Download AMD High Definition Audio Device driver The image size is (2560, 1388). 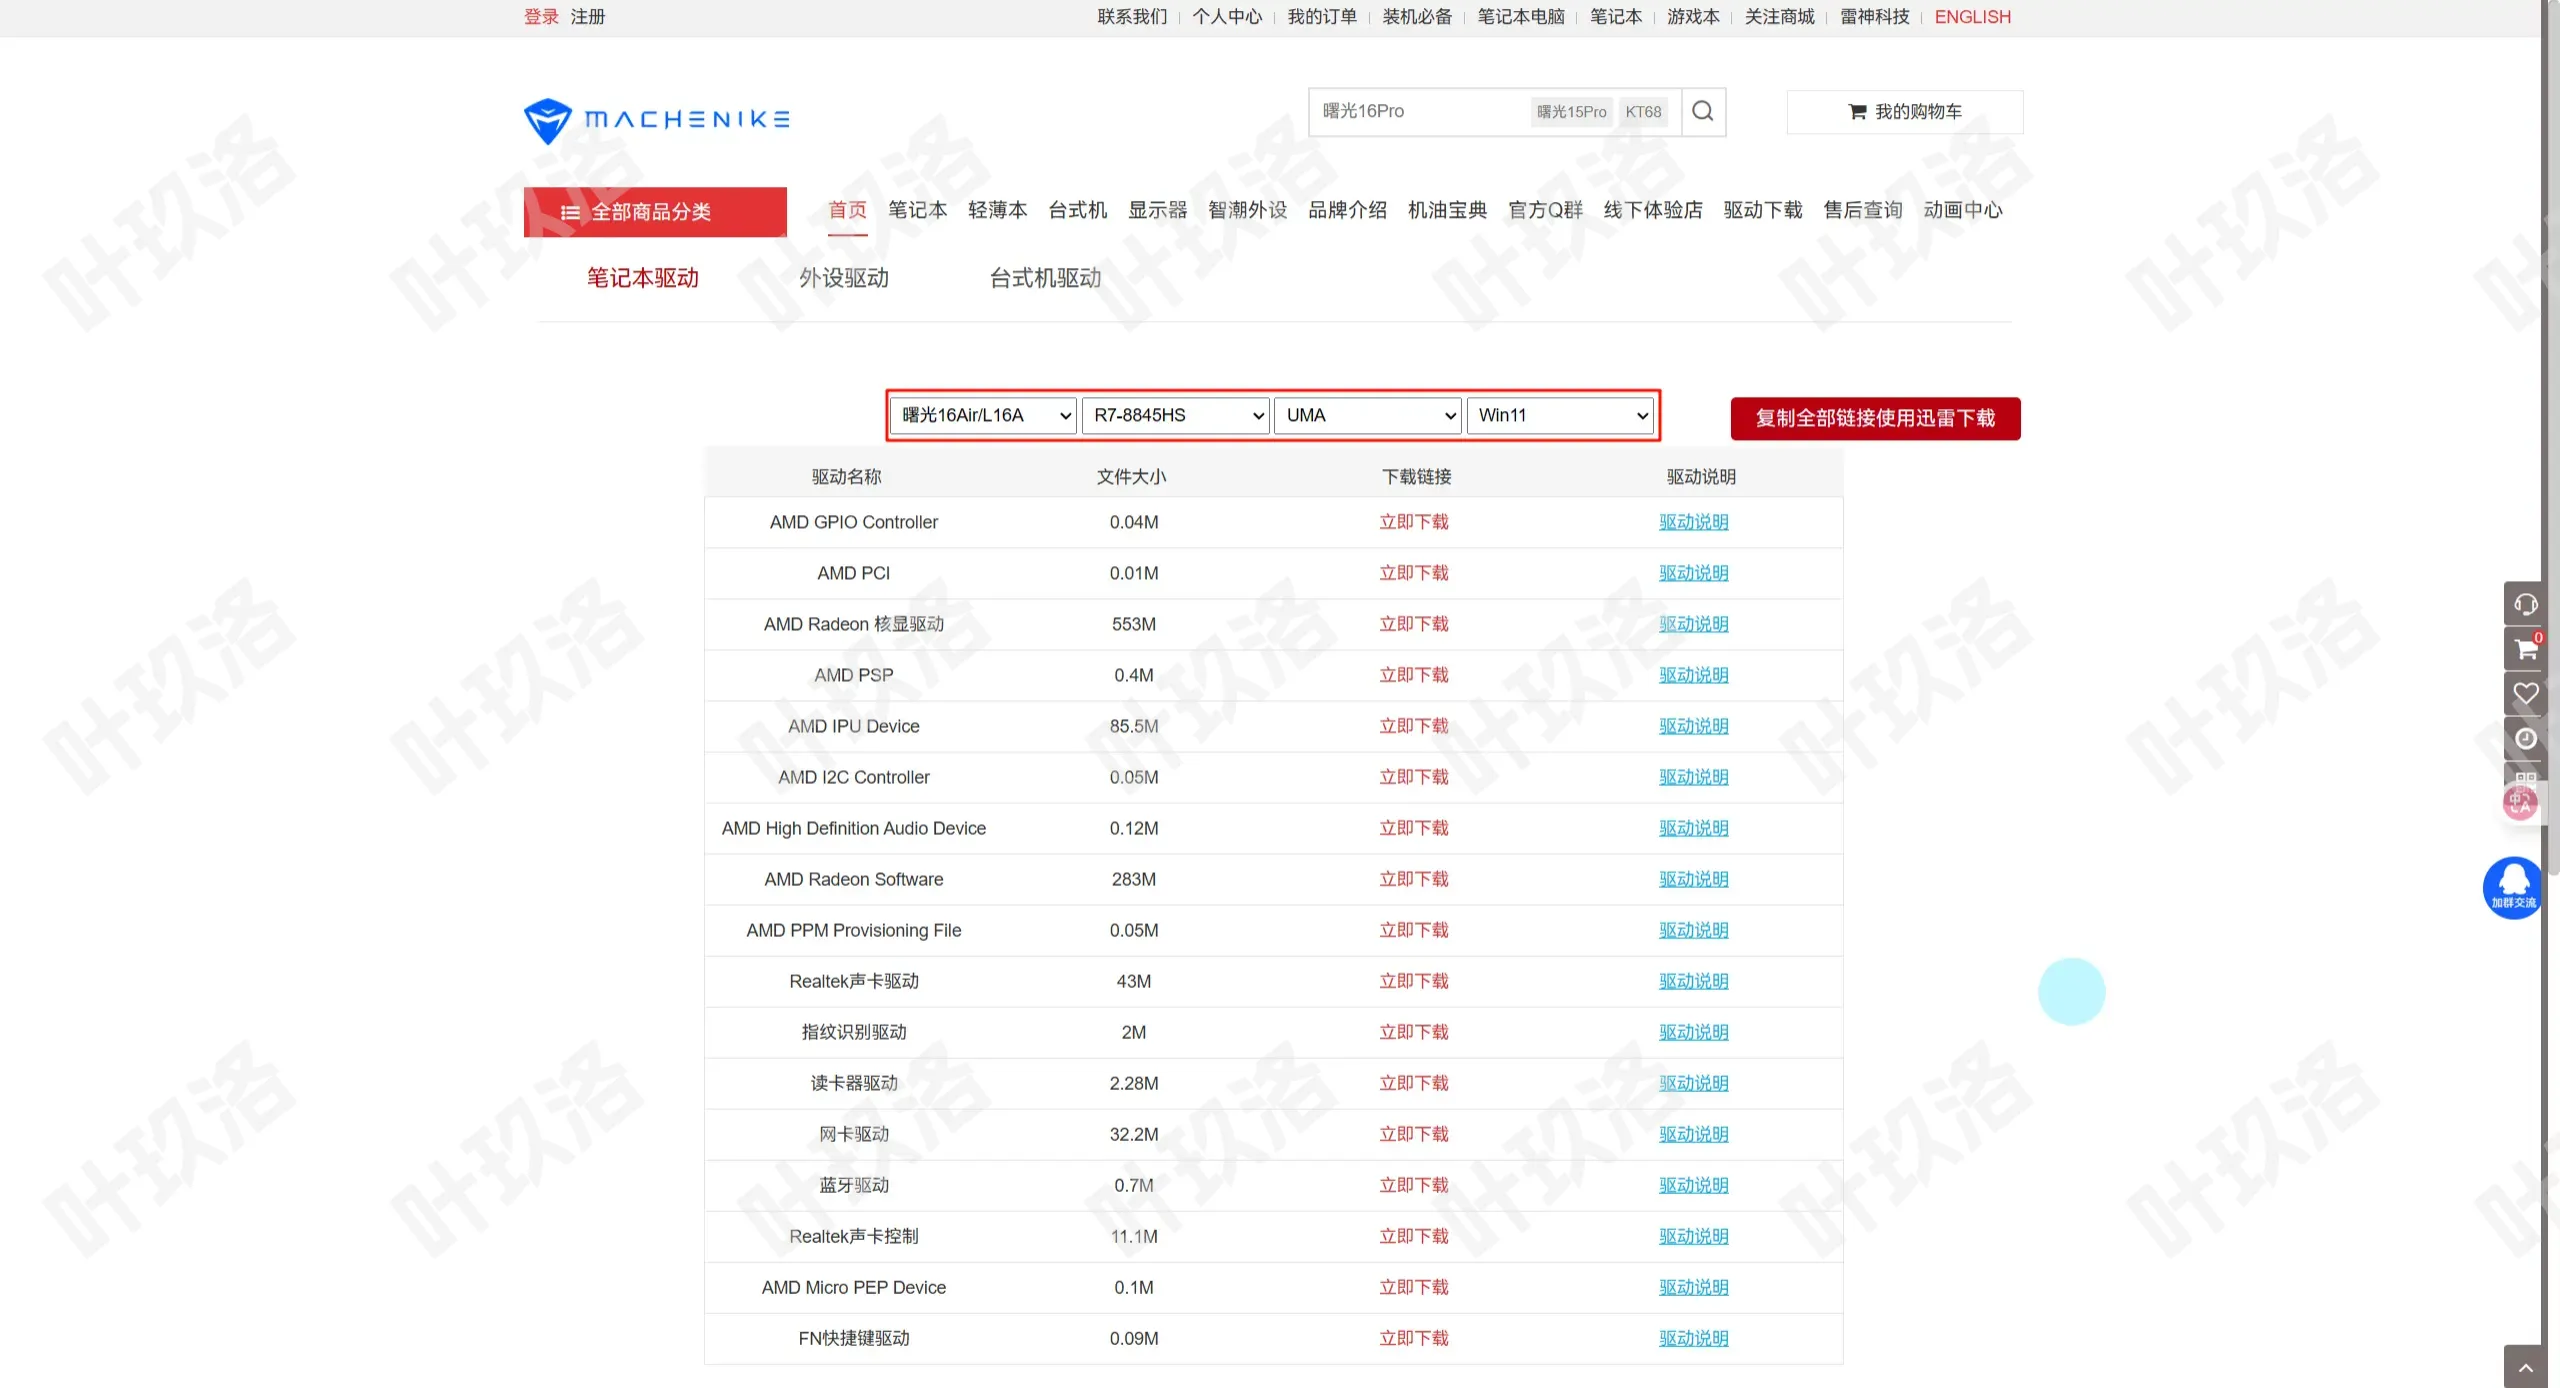click(1414, 828)
